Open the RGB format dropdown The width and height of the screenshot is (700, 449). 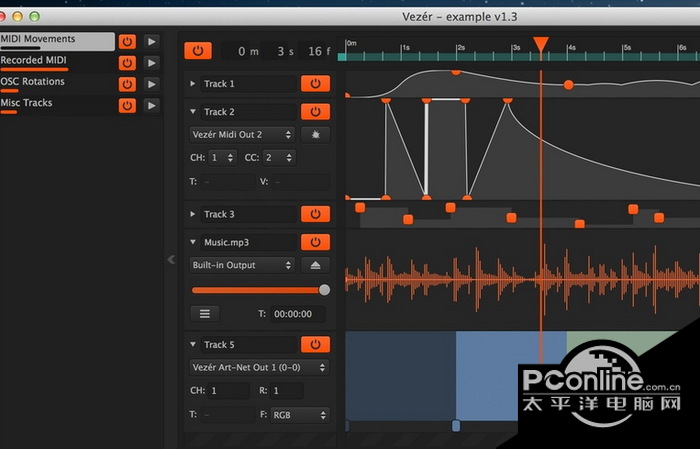pyautogui.click(x=300, y=415)
